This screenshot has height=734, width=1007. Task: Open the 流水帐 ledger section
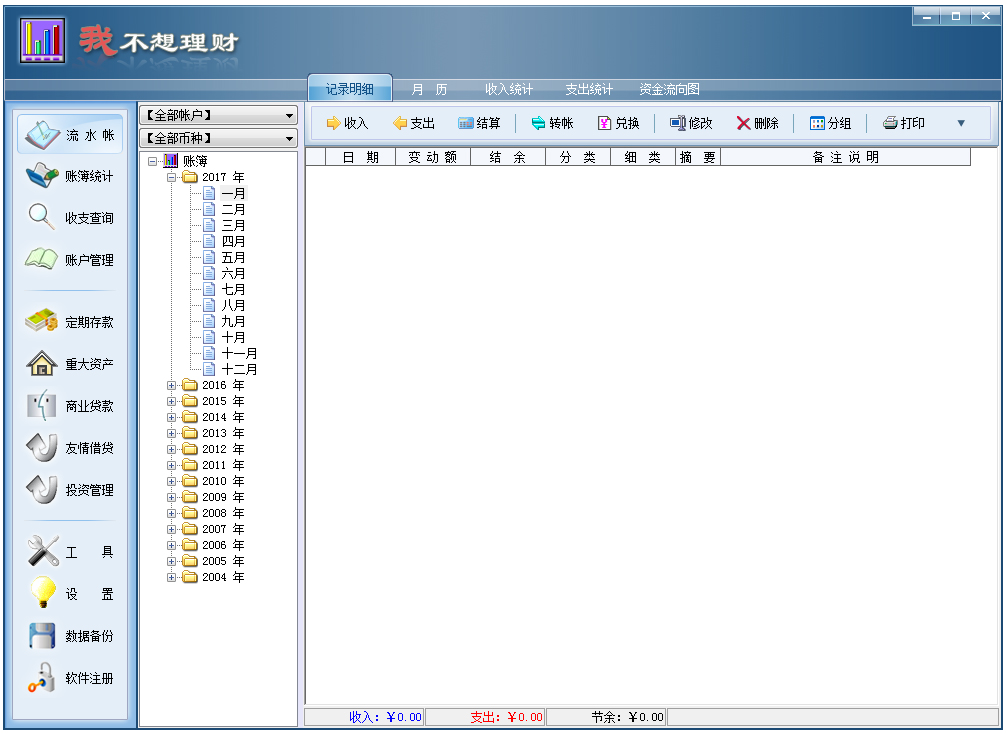70,134
